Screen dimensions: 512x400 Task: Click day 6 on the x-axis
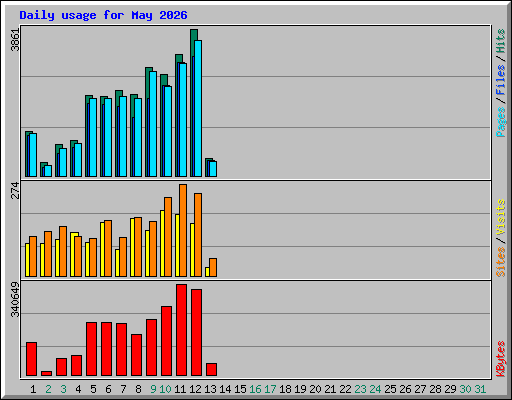click(108, 389)
